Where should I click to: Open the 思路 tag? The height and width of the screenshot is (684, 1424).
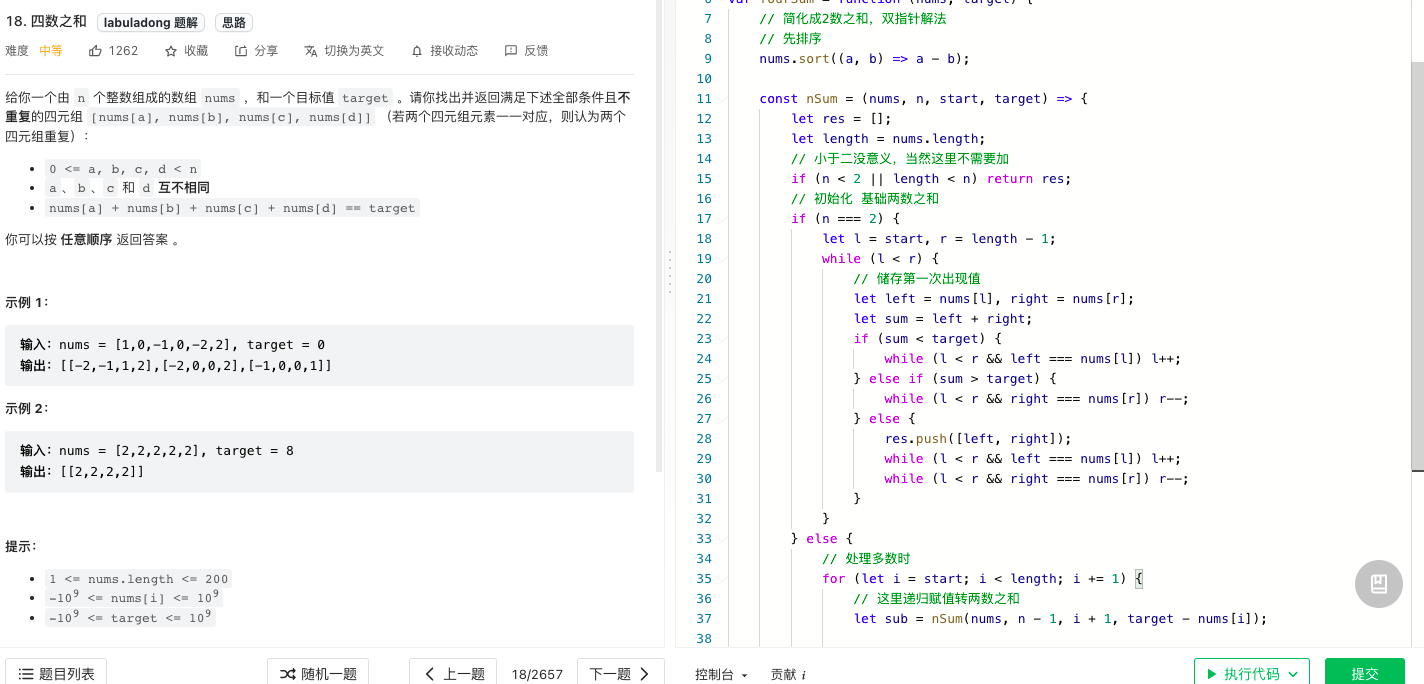pyautogui.click(x=233, y=22)
